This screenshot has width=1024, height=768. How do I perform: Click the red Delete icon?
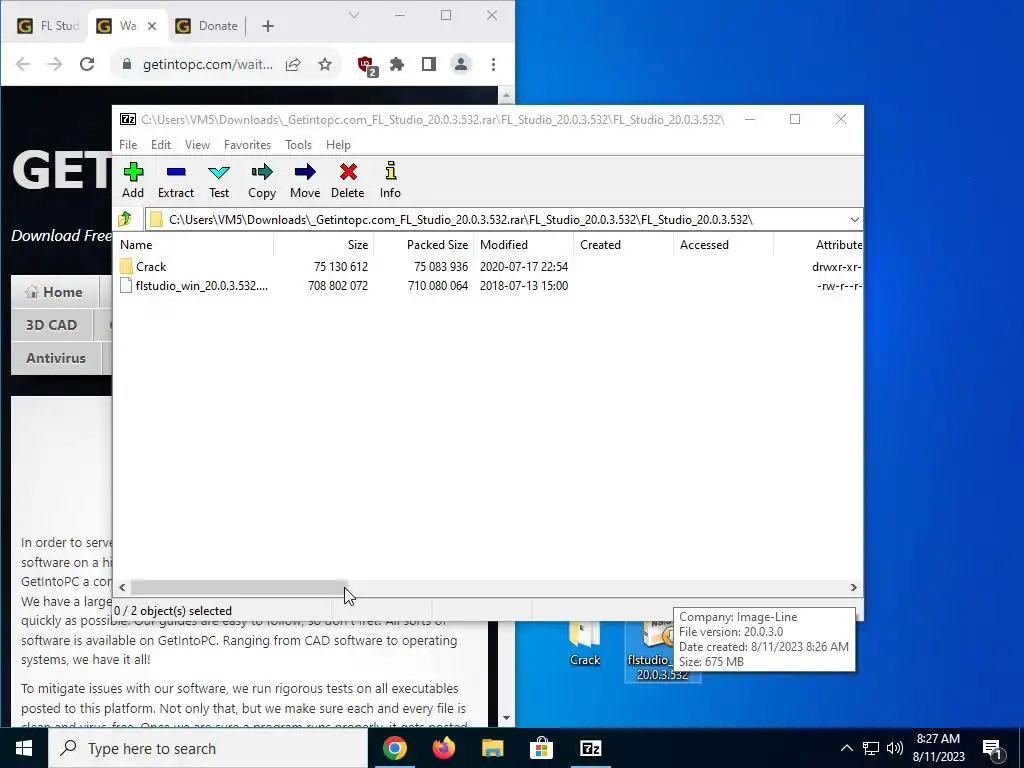pos(347,180)
